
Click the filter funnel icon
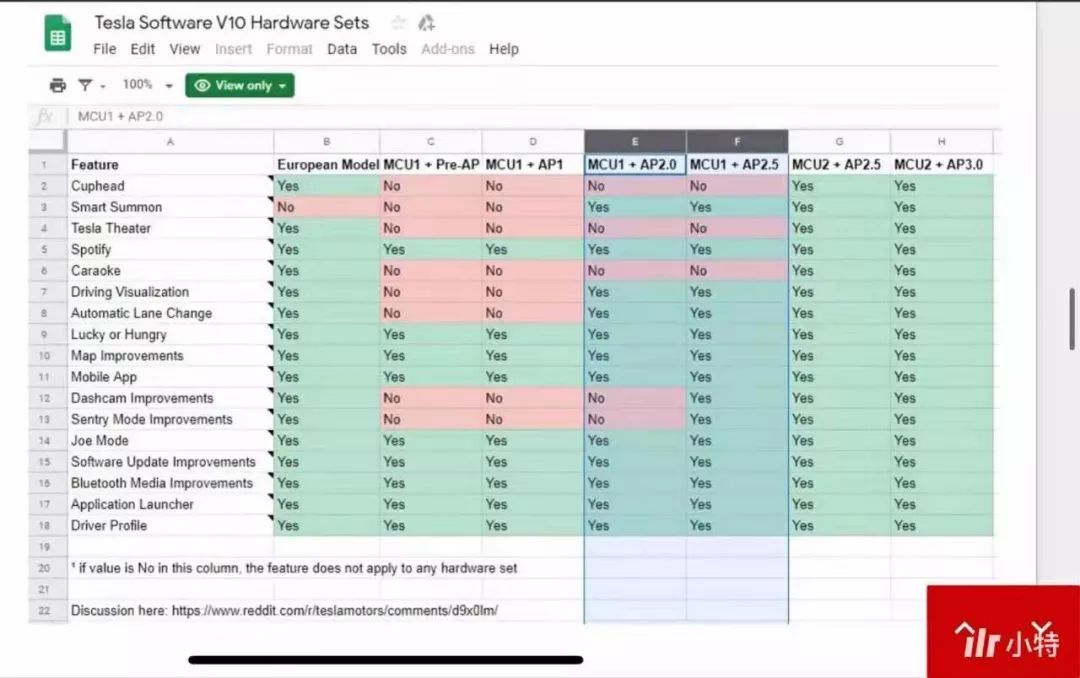click(86, 86)
